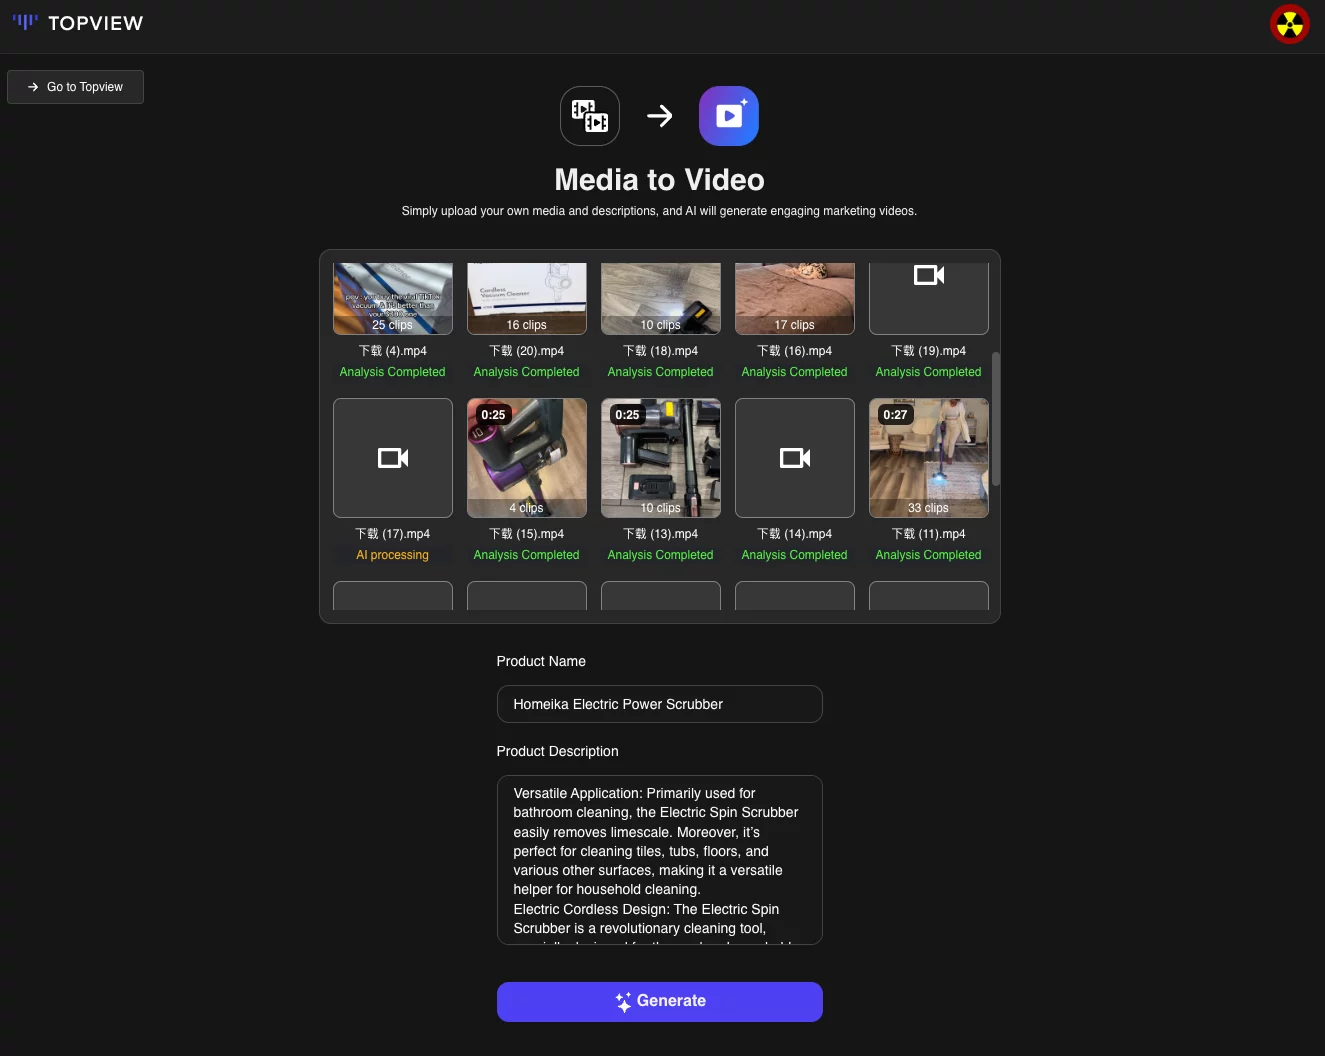
Task: Click the Product Name input field
Action: pos(659,704)
